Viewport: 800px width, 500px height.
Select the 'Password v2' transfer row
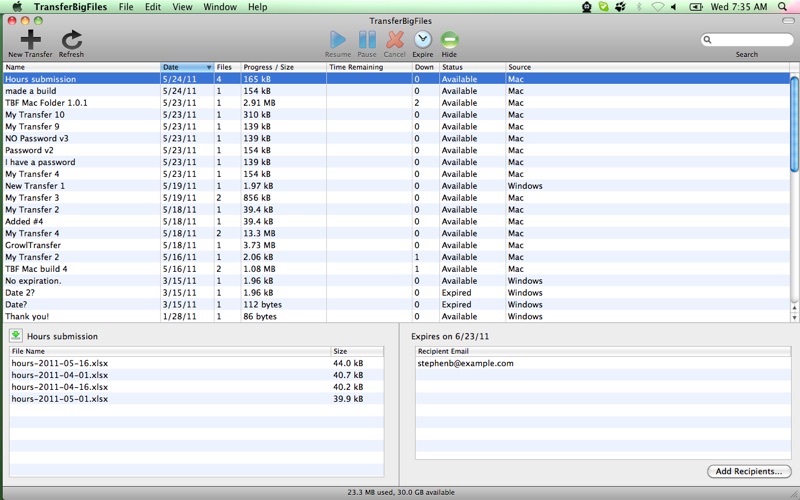[396, 150]
